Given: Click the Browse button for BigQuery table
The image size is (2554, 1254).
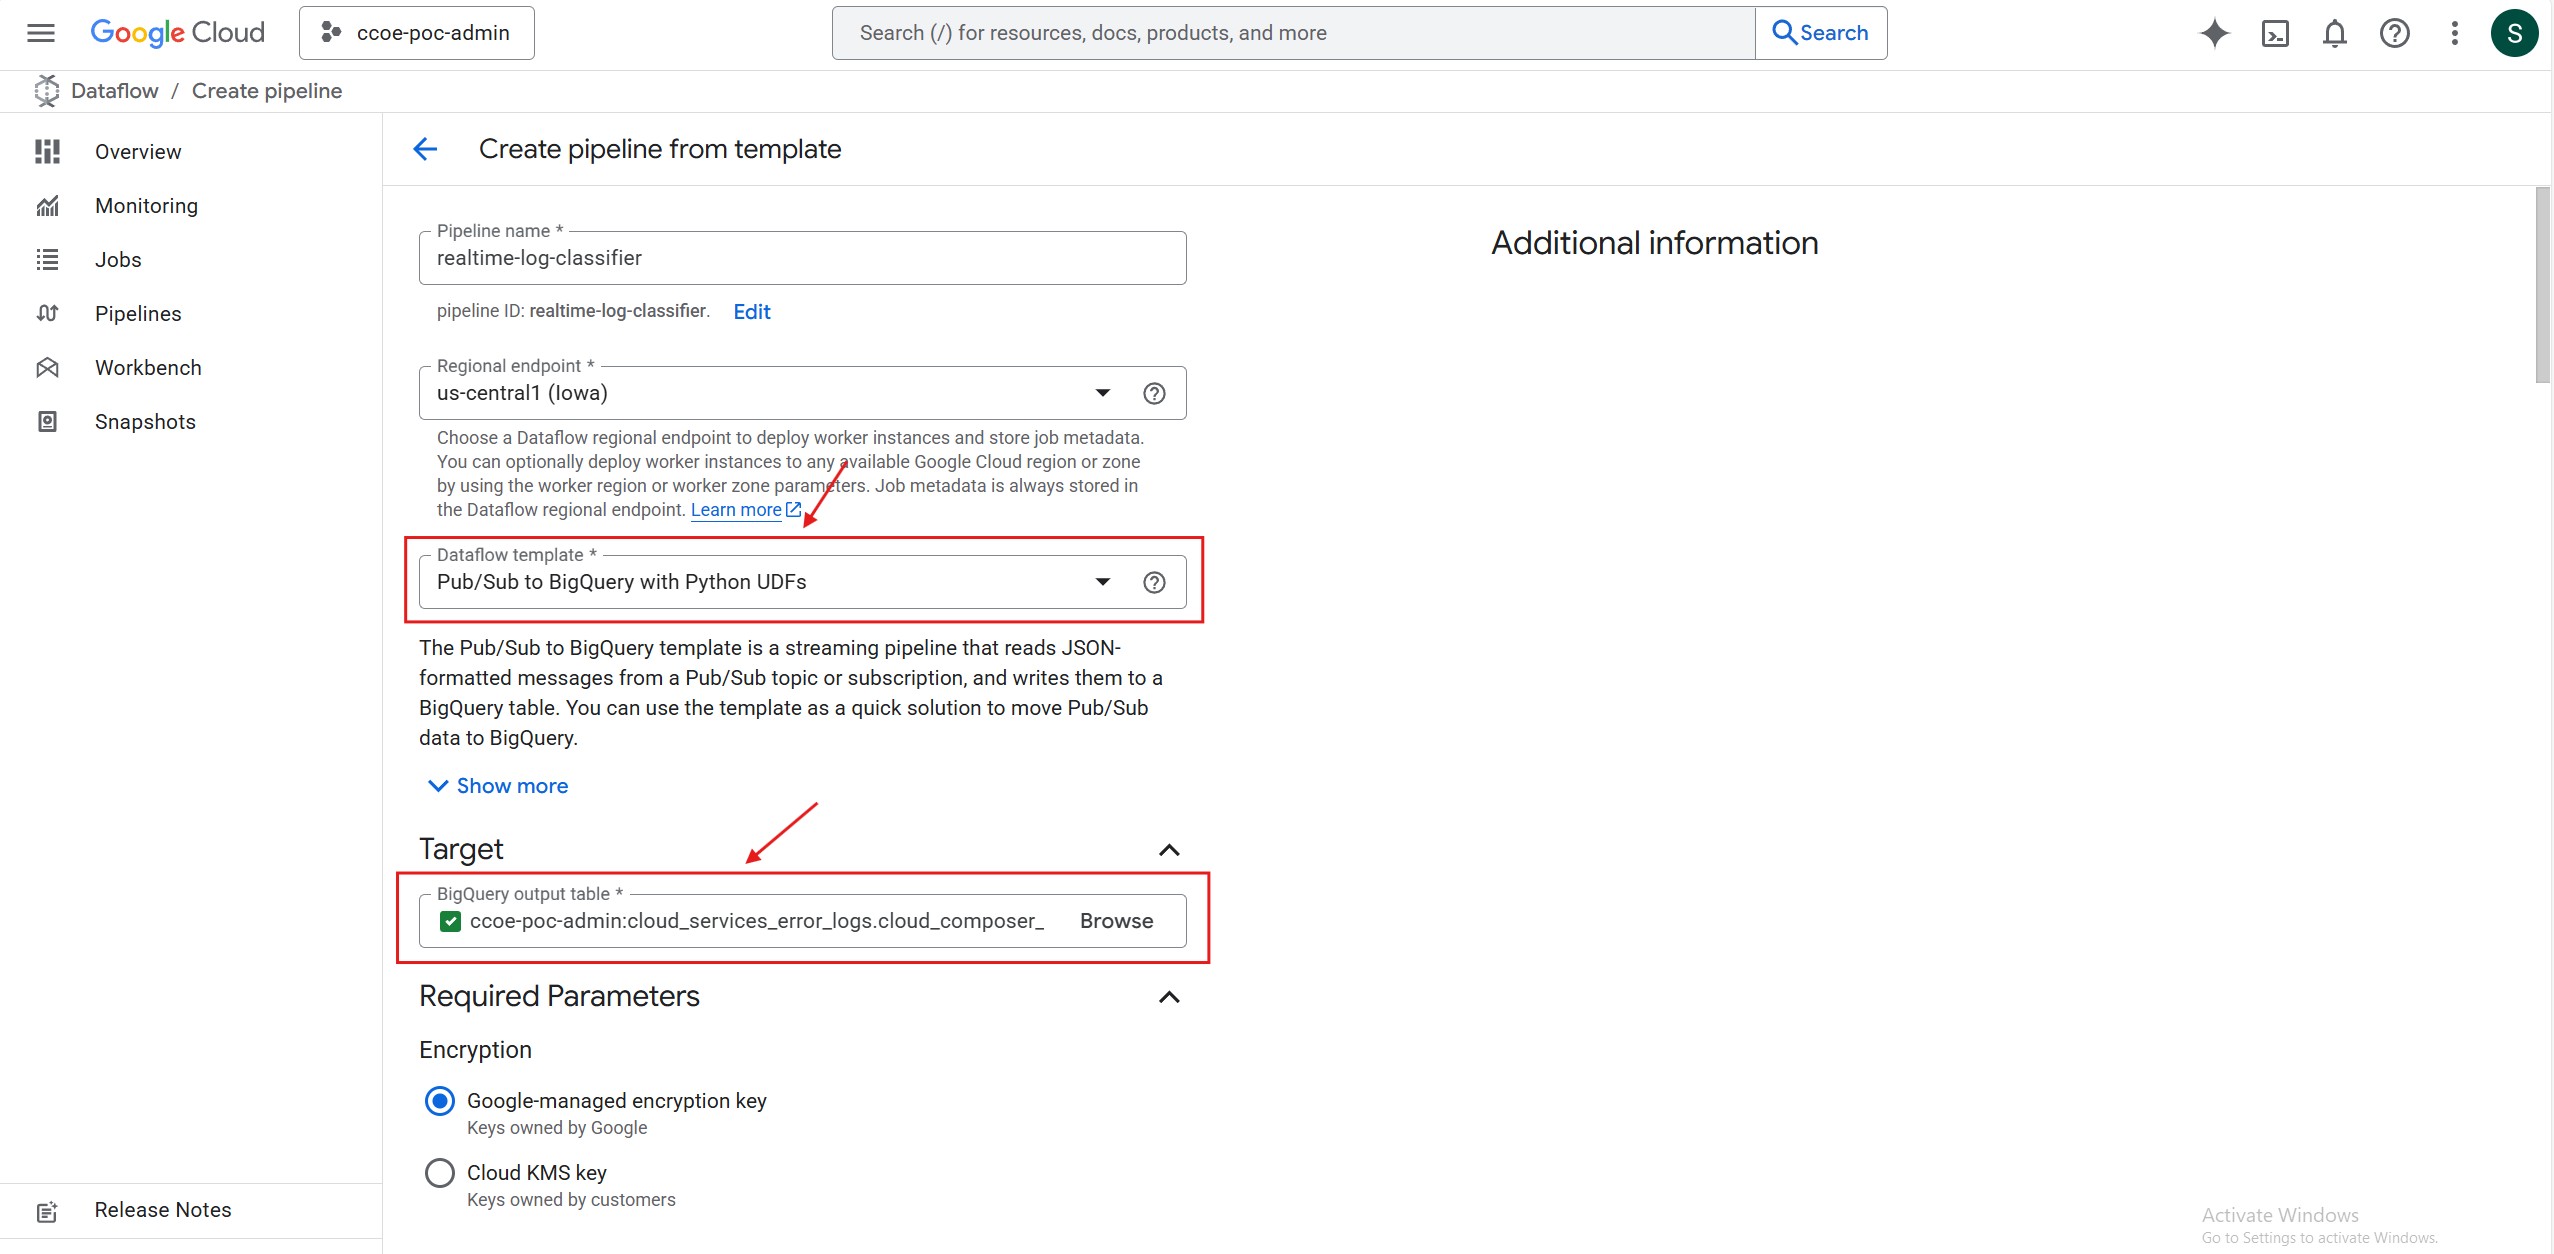Looking at the screenshot, I should click(1116, 921).
